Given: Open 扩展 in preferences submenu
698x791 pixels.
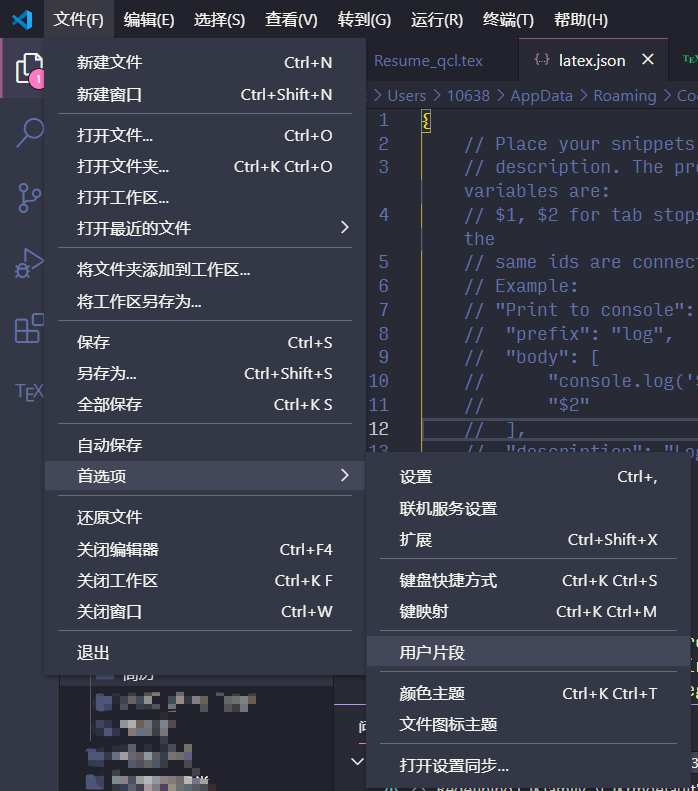Looking at the screenshot, I should tap(528, 540).
